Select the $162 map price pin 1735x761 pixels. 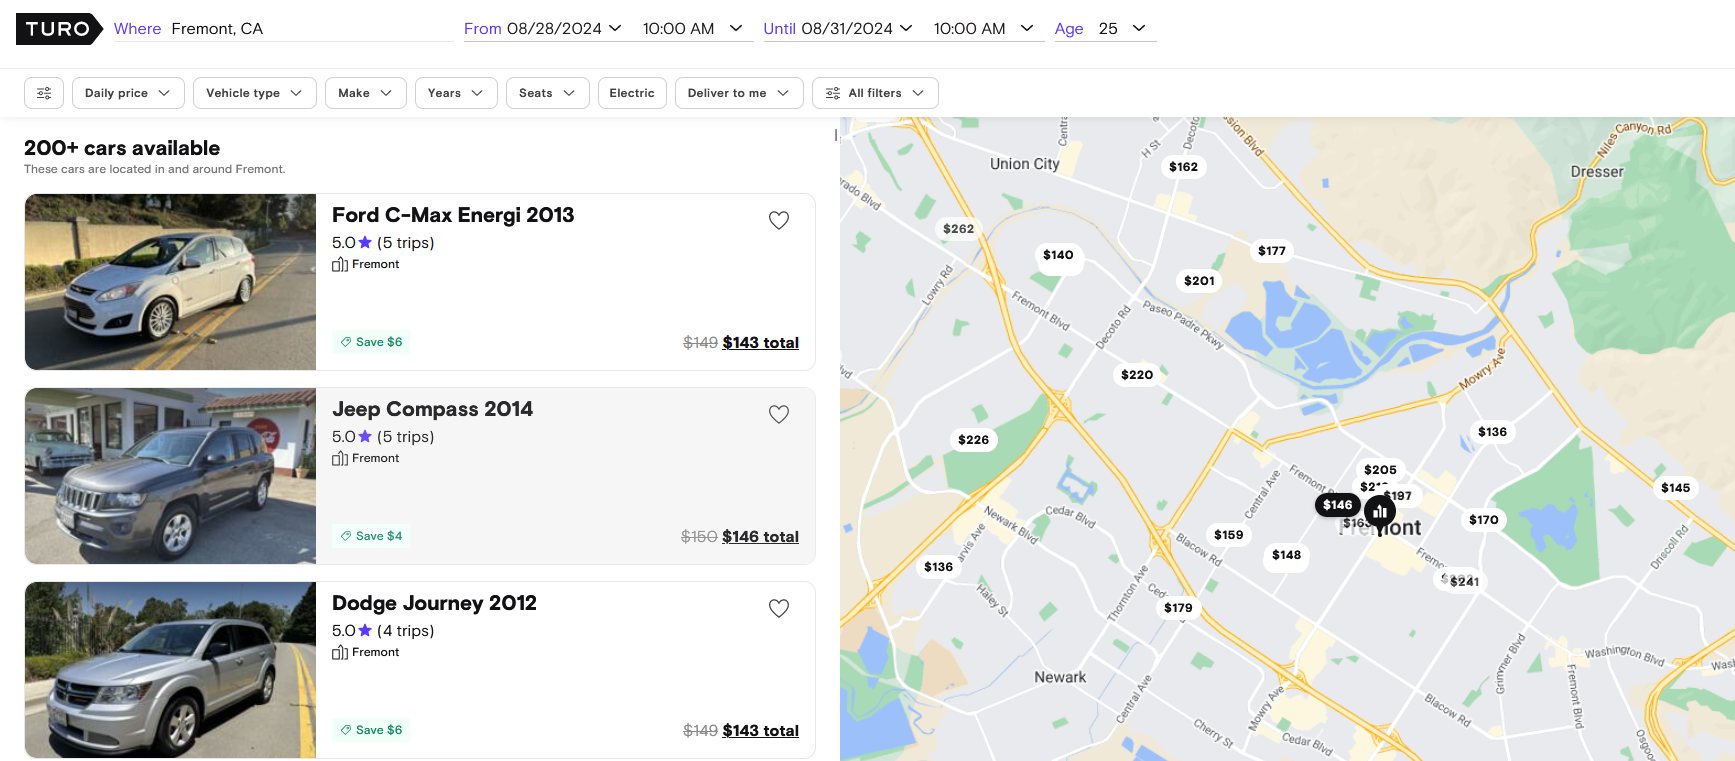point(1183,167)
